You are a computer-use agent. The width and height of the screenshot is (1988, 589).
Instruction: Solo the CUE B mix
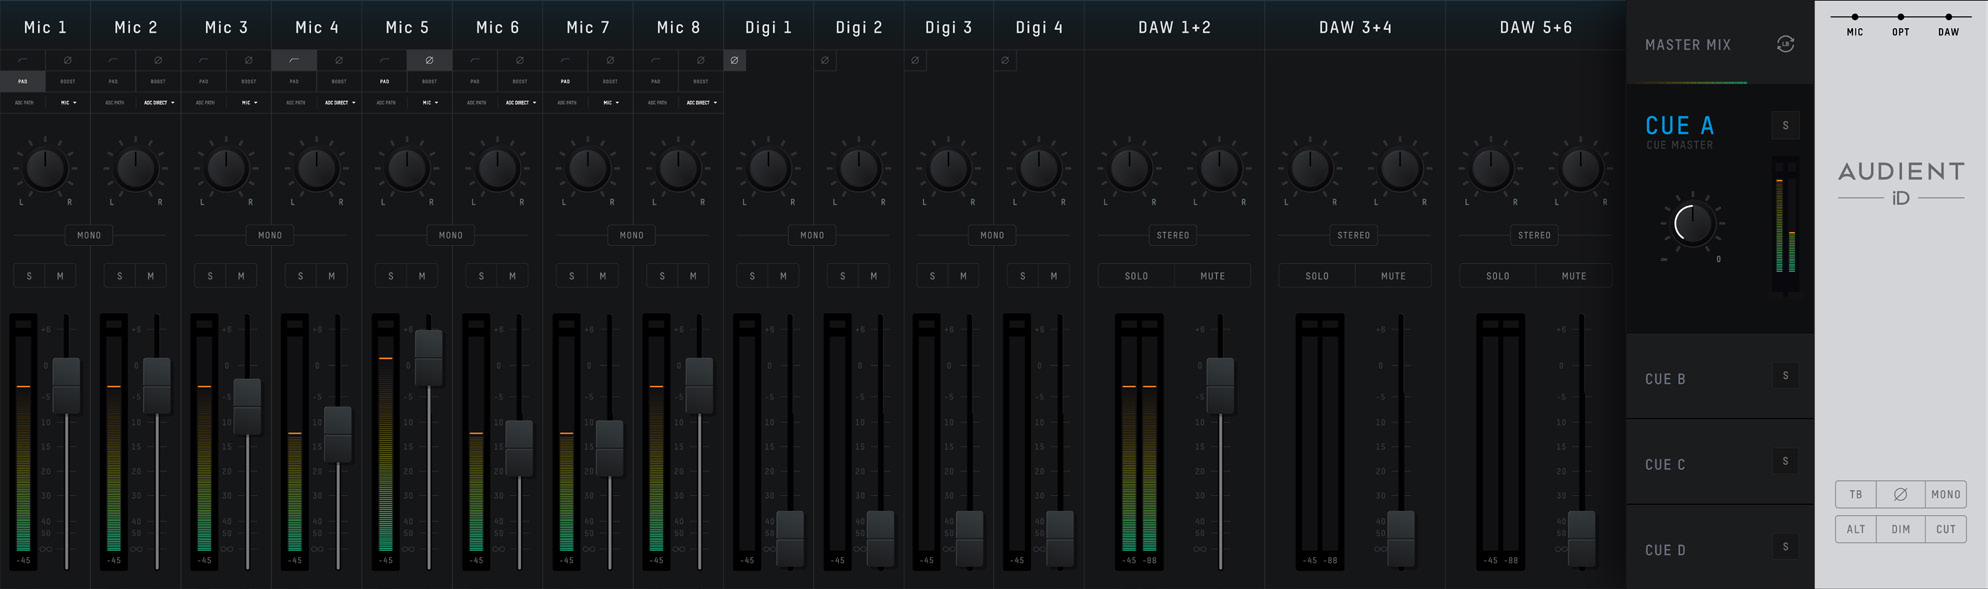(1785, 376)
